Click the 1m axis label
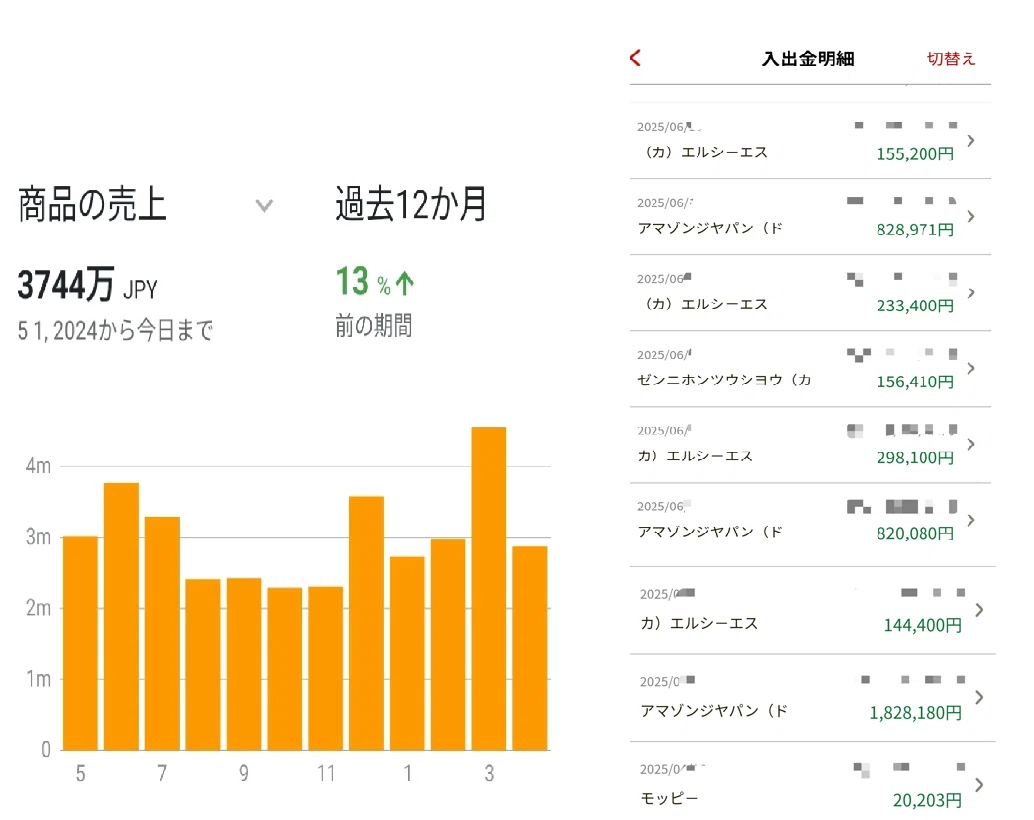This screenshot has height=820, width=1034. click(x=38, y=679)
